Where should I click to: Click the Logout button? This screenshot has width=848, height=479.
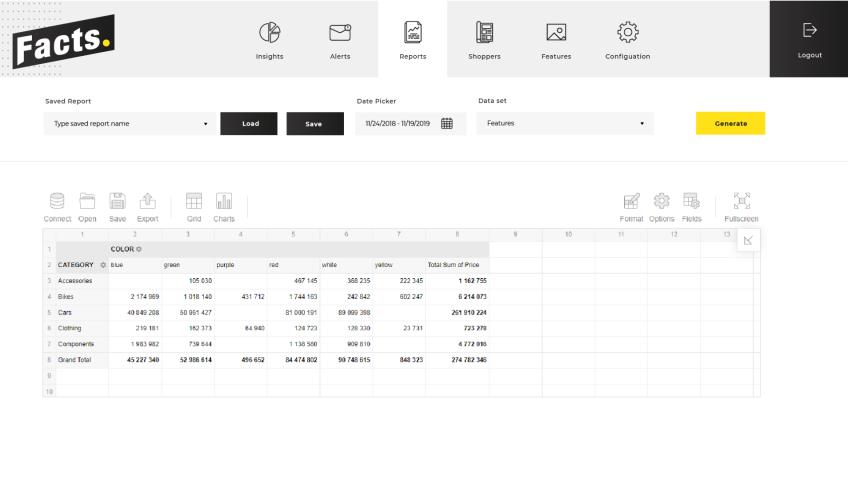[x=809, y=38]
